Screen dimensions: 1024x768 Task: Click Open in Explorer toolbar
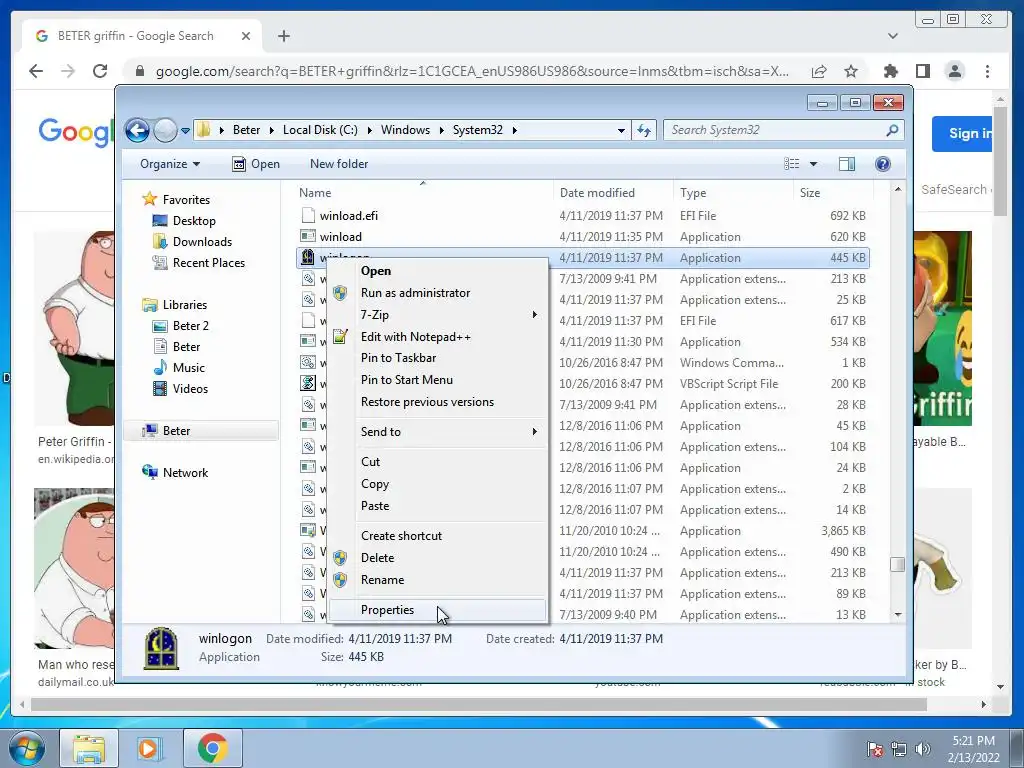pyautogui.click(x=256, y=164)
